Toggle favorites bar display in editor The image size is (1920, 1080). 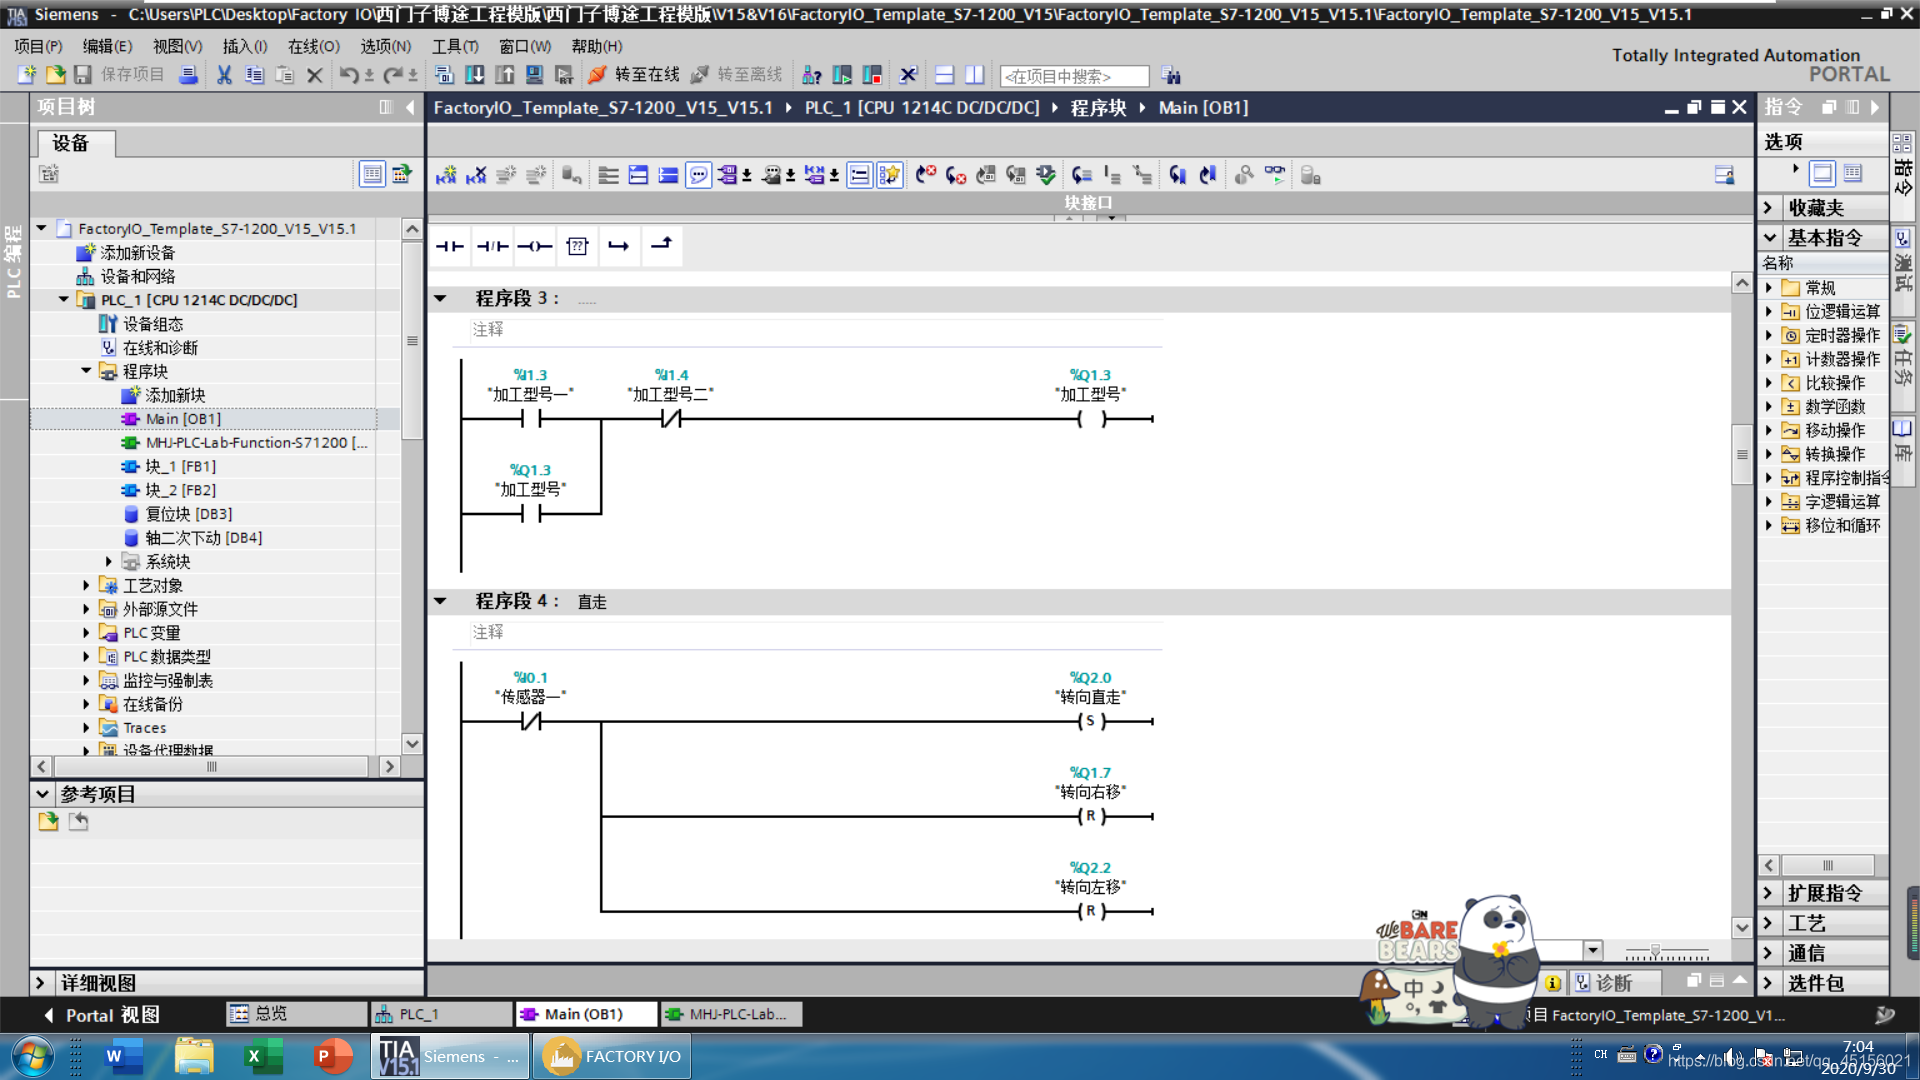click(890, 176)
